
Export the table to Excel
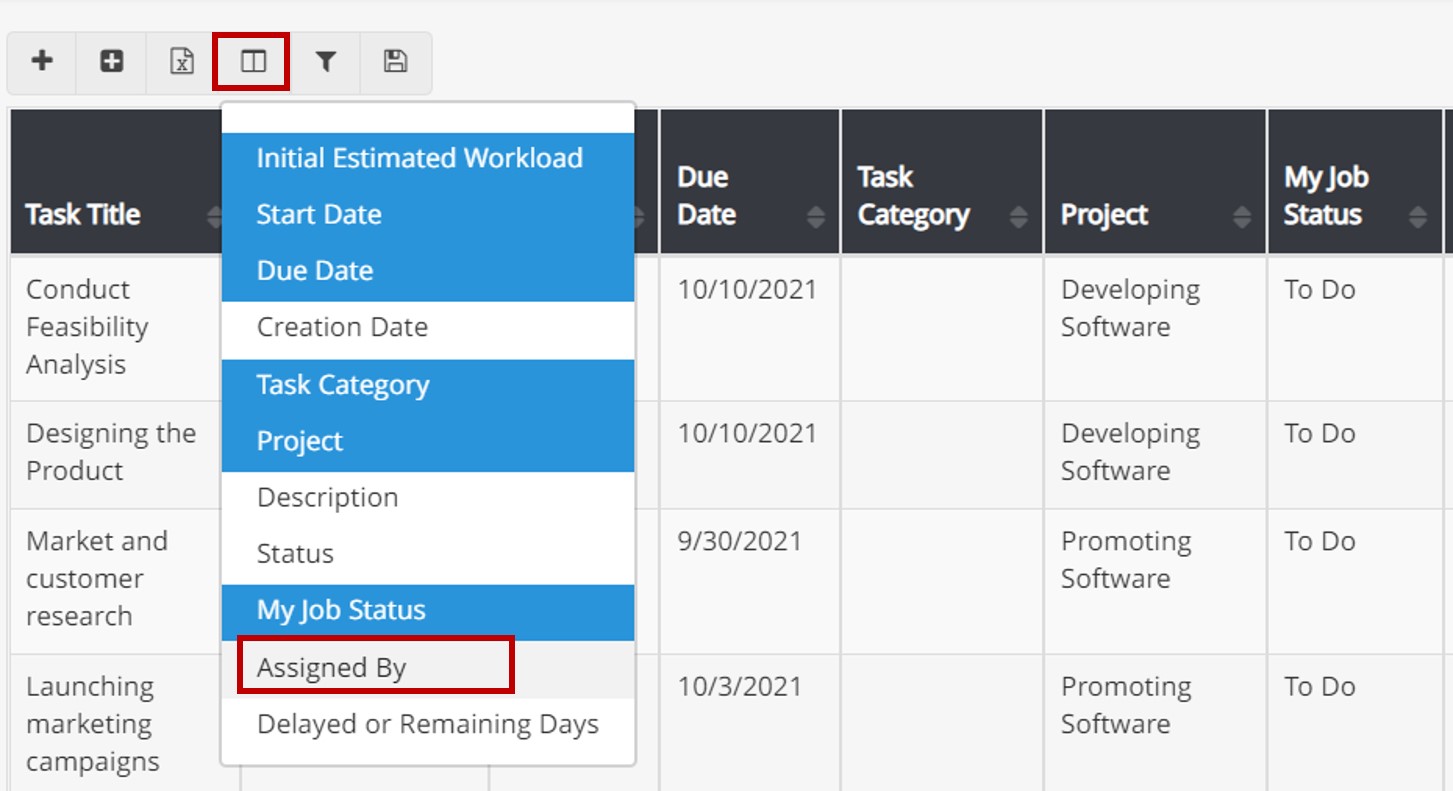click(x=181, y=61)
